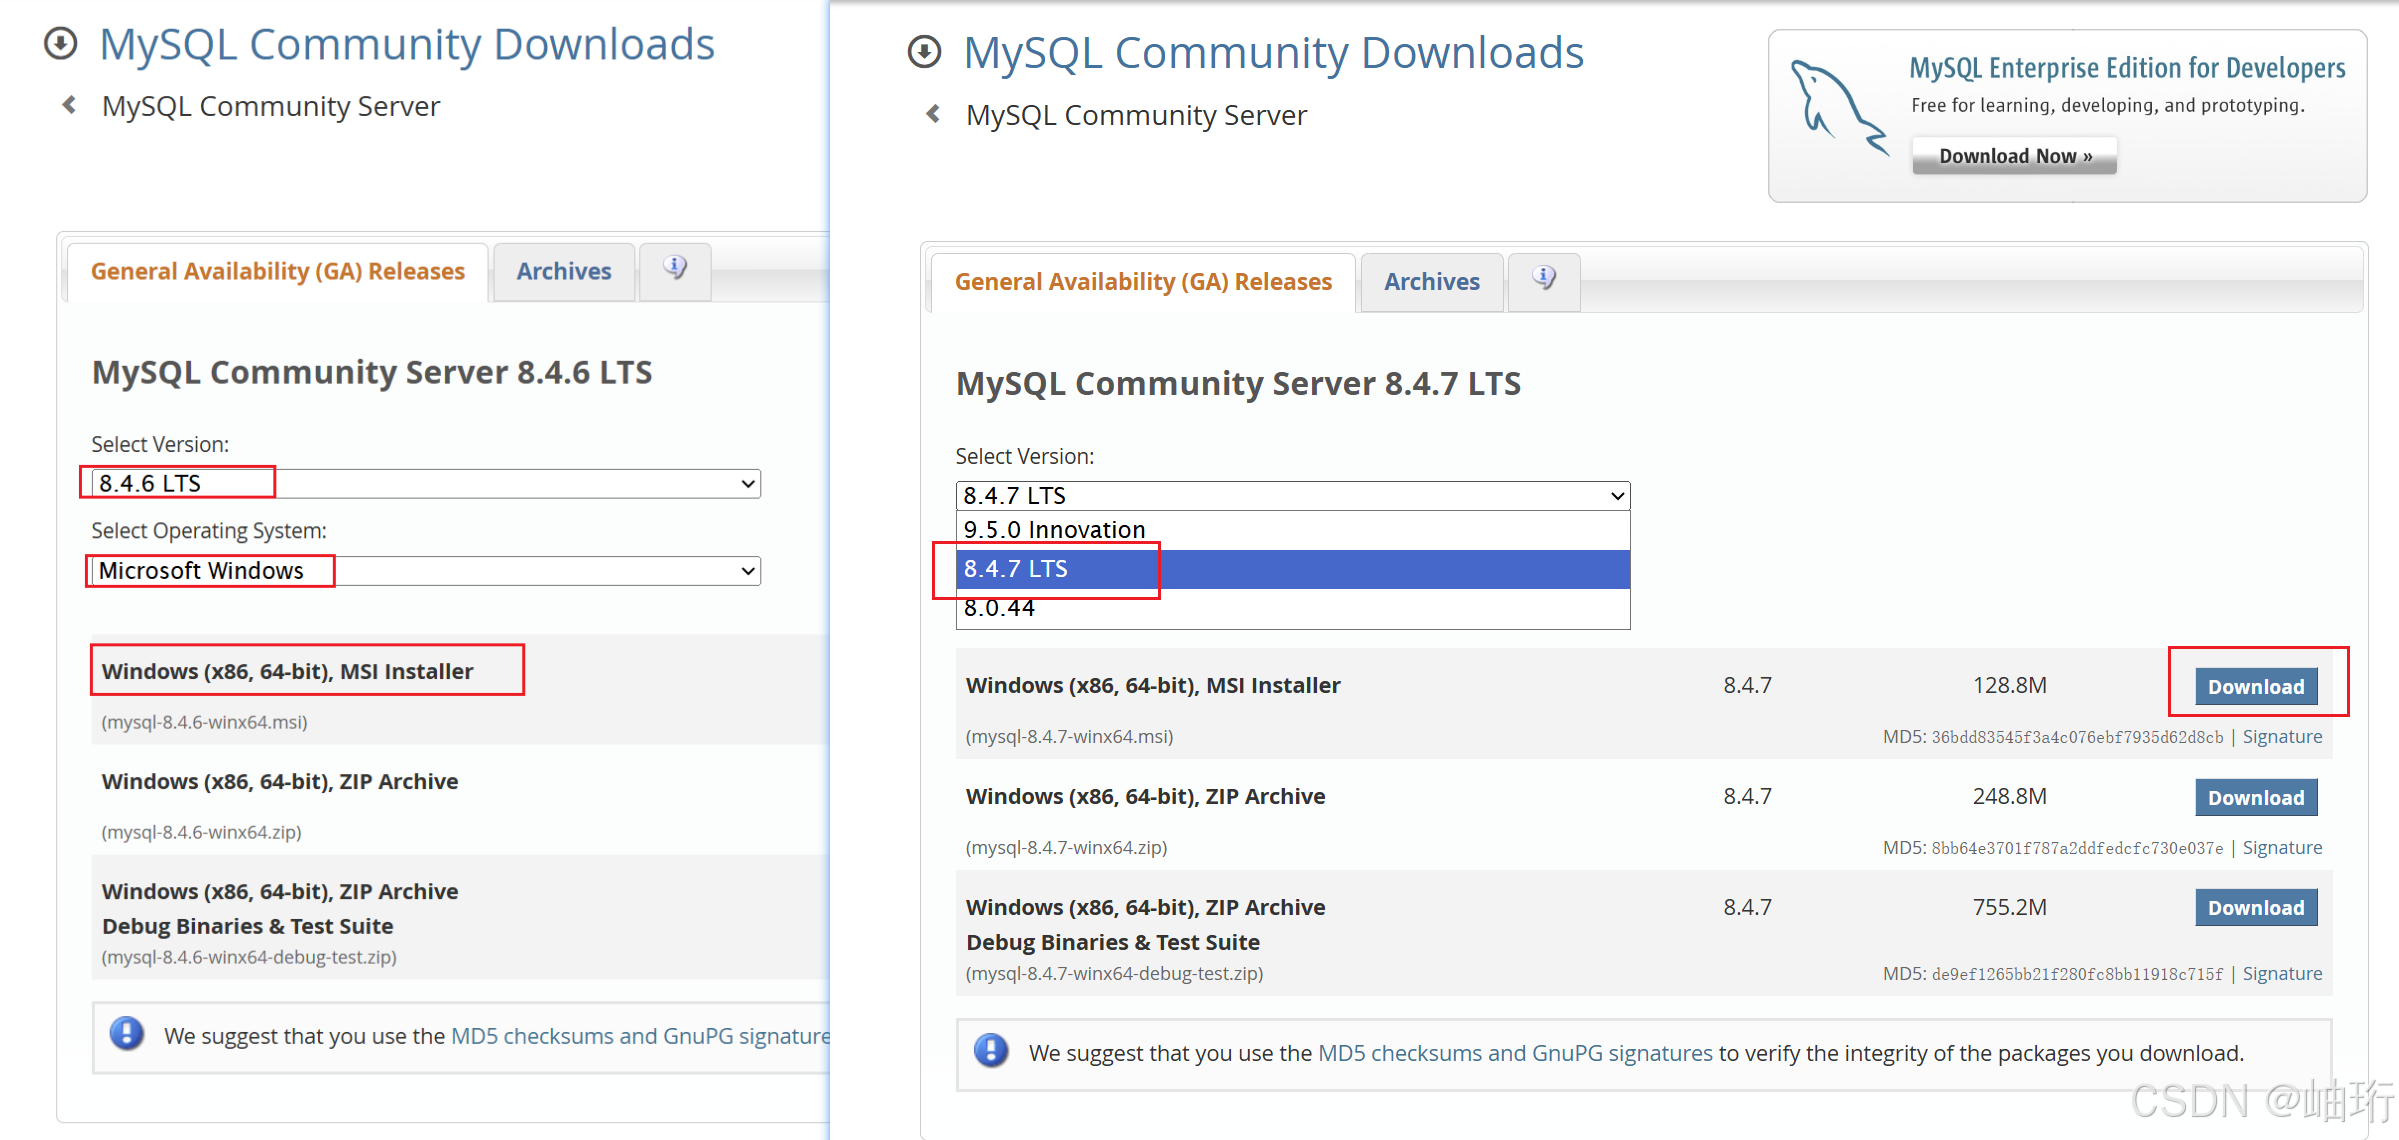
Task: Open MD5 checksums and GnuPG signatures link
Action: tap(1514, 1053)
